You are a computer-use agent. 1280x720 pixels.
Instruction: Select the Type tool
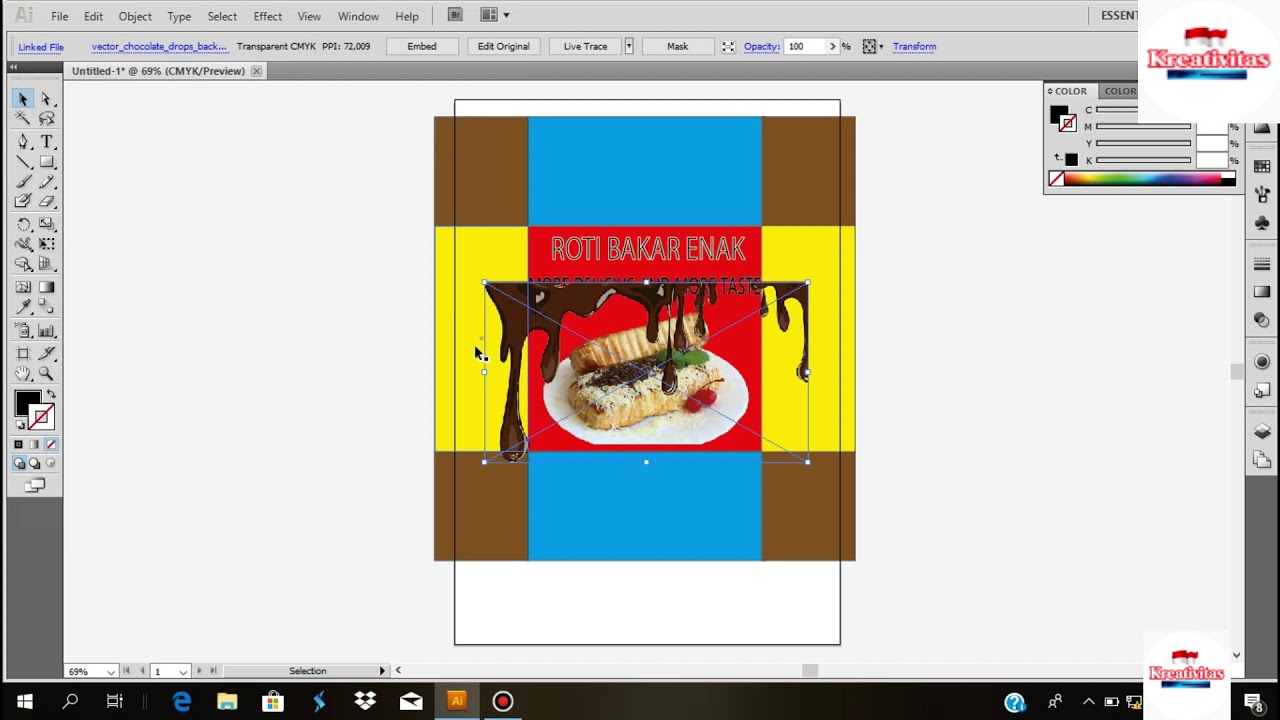(46, 141)
